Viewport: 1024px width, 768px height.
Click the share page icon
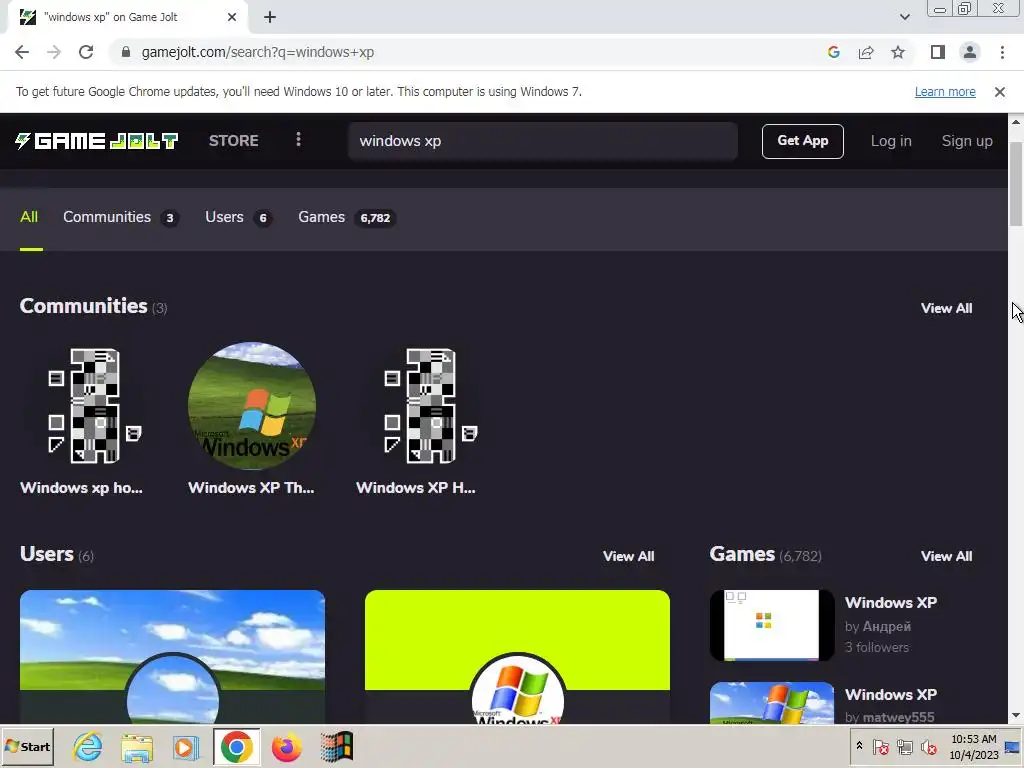(866, 52)
